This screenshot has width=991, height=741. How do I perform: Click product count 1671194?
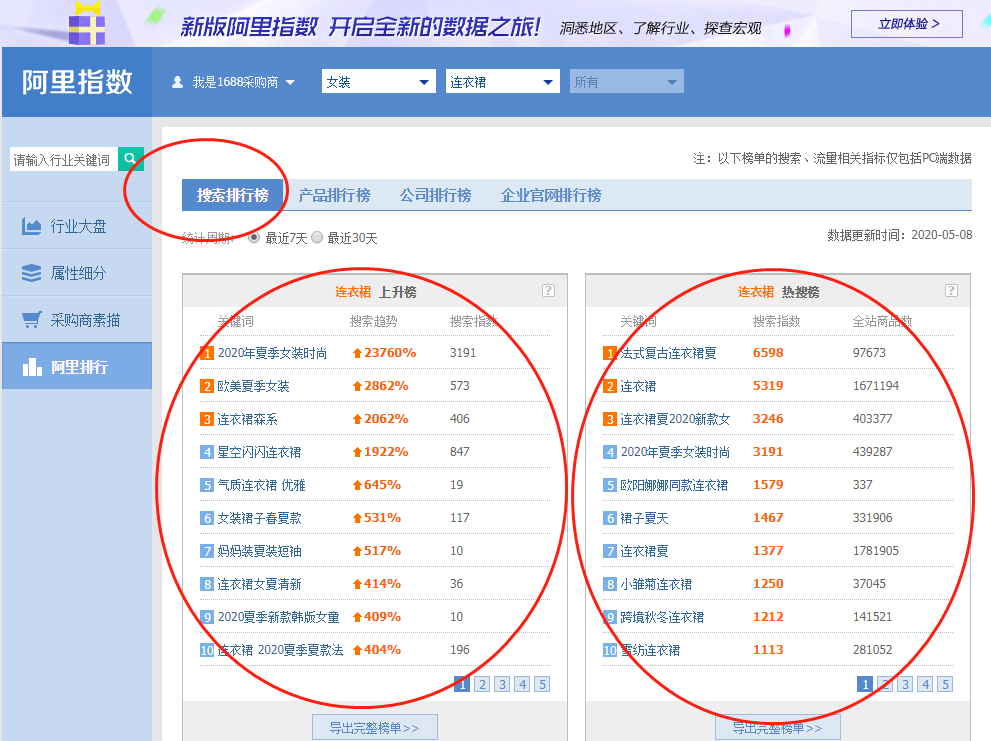(876, 386)
